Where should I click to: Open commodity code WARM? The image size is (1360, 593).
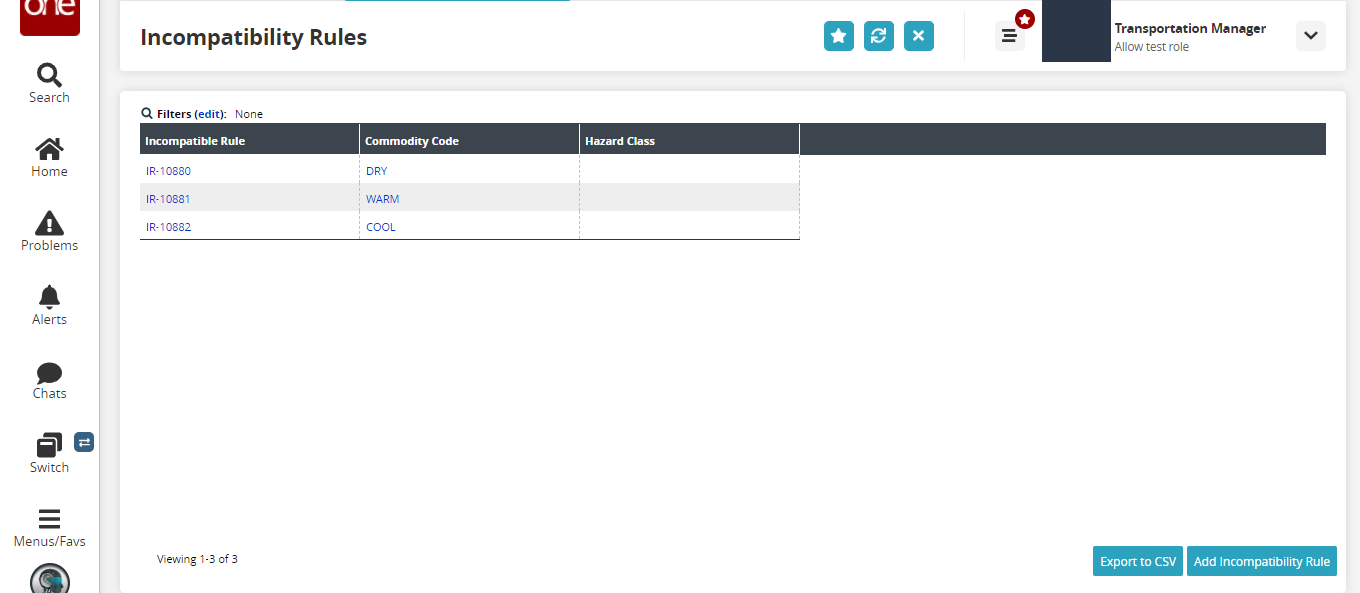click(x=382, y=199)
